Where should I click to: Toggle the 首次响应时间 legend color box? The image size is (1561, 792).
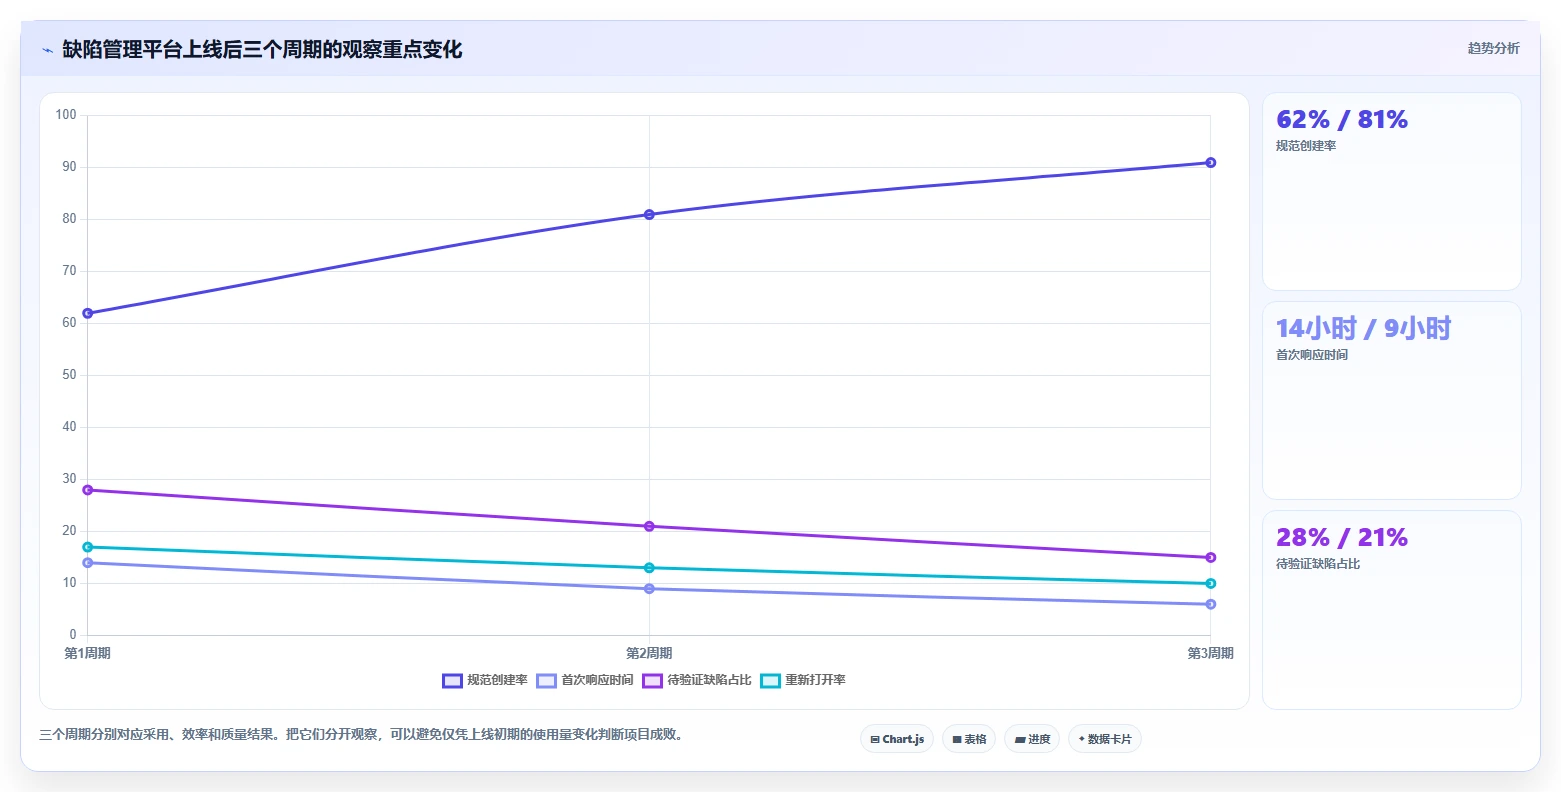546,680
